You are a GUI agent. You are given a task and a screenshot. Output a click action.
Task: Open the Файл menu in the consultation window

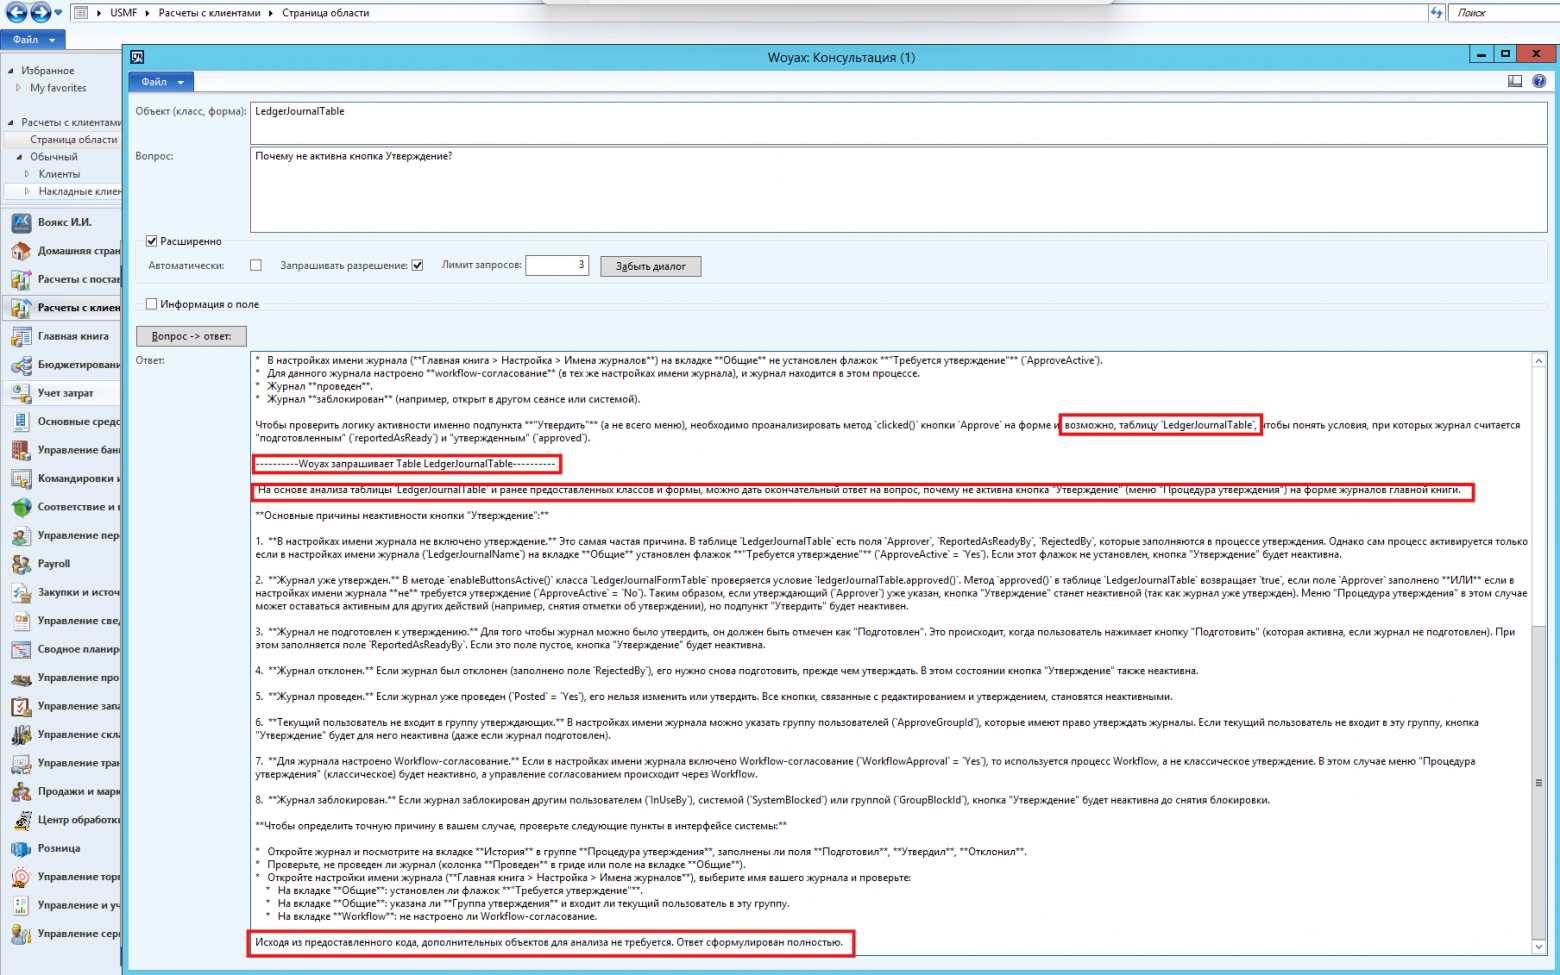tap(160, 82)
